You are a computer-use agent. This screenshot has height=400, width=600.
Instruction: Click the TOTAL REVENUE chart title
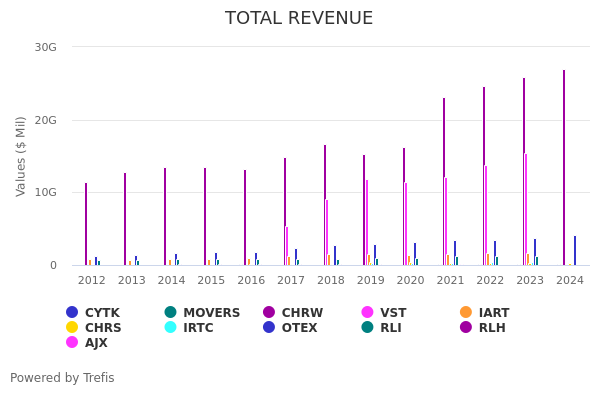(x=299, y=19)
